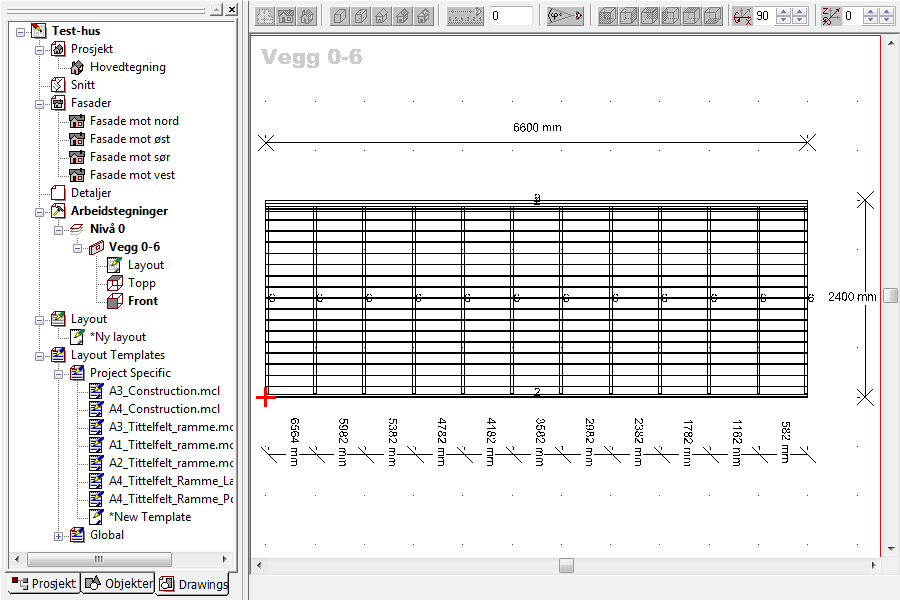
Task: Select A4_Tittelfelt_Ramme_Po template
Action: pos(170,499)
